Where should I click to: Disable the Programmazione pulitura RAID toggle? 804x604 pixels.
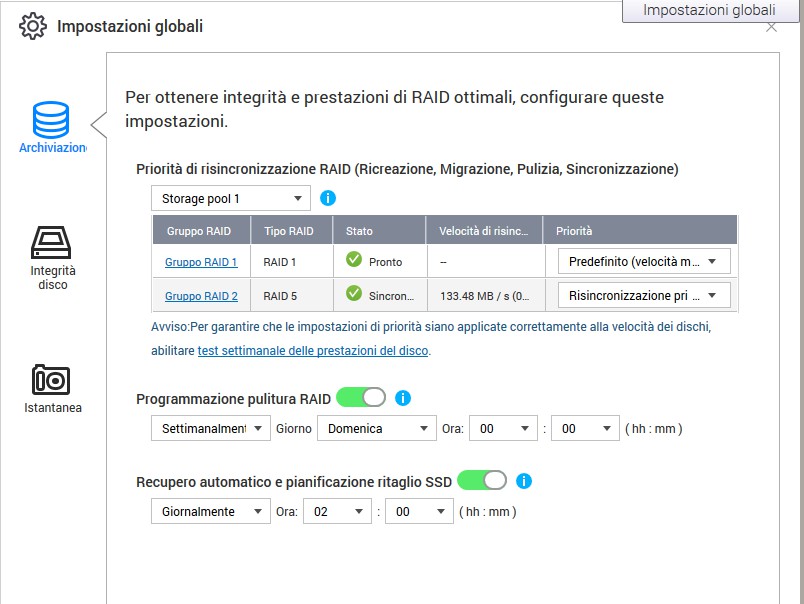coord(361,398)
